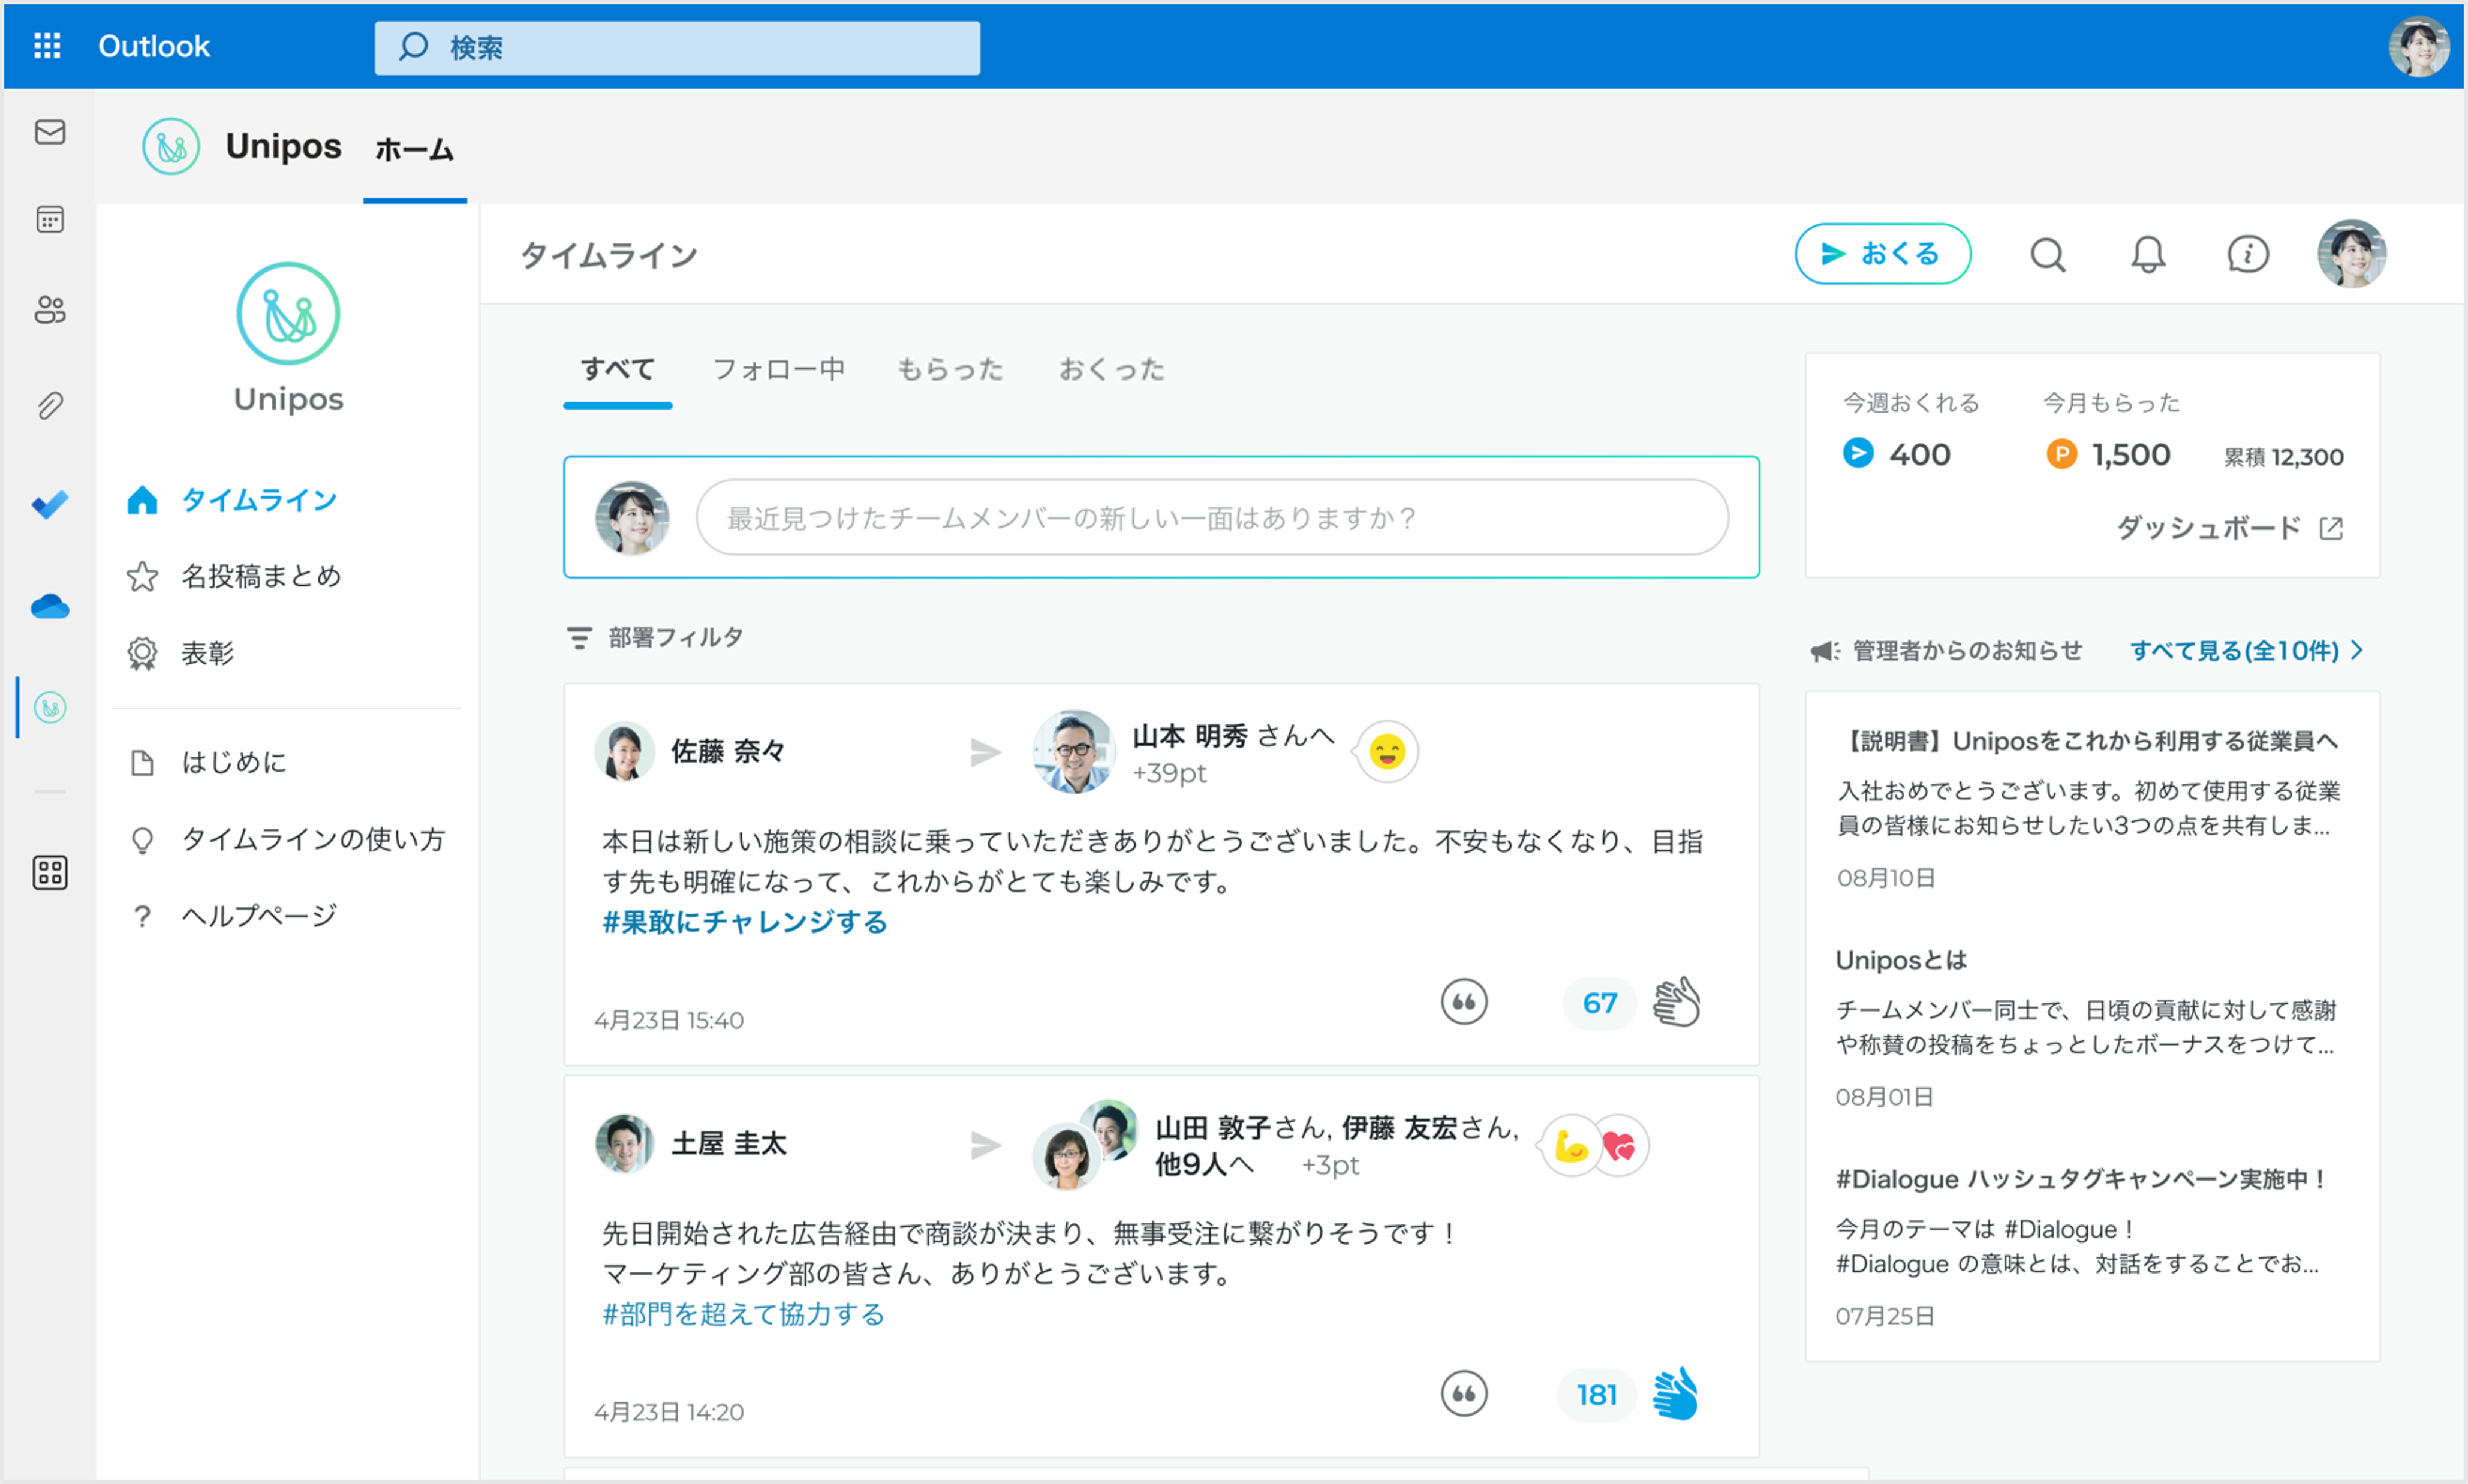
Task: Click the smiley reaction on 山本 明秀 post
Action: (x=1387, y=751)
